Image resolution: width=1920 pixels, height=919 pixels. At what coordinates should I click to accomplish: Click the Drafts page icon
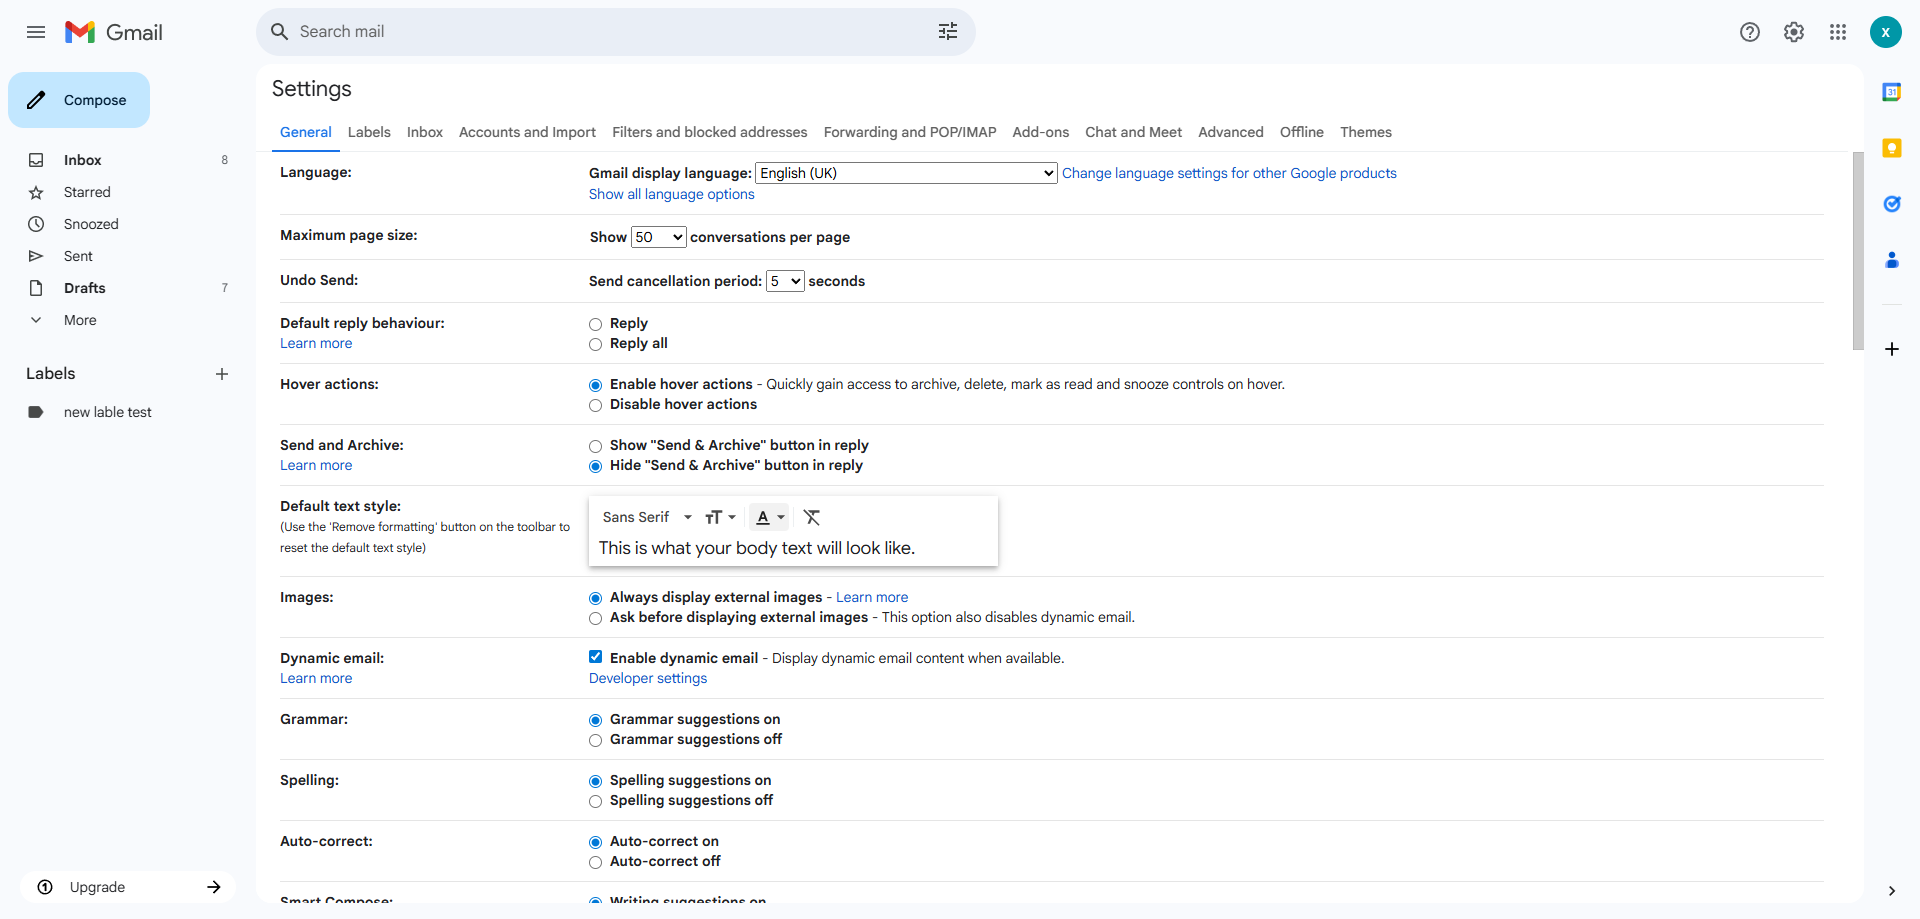coord(36,288)
